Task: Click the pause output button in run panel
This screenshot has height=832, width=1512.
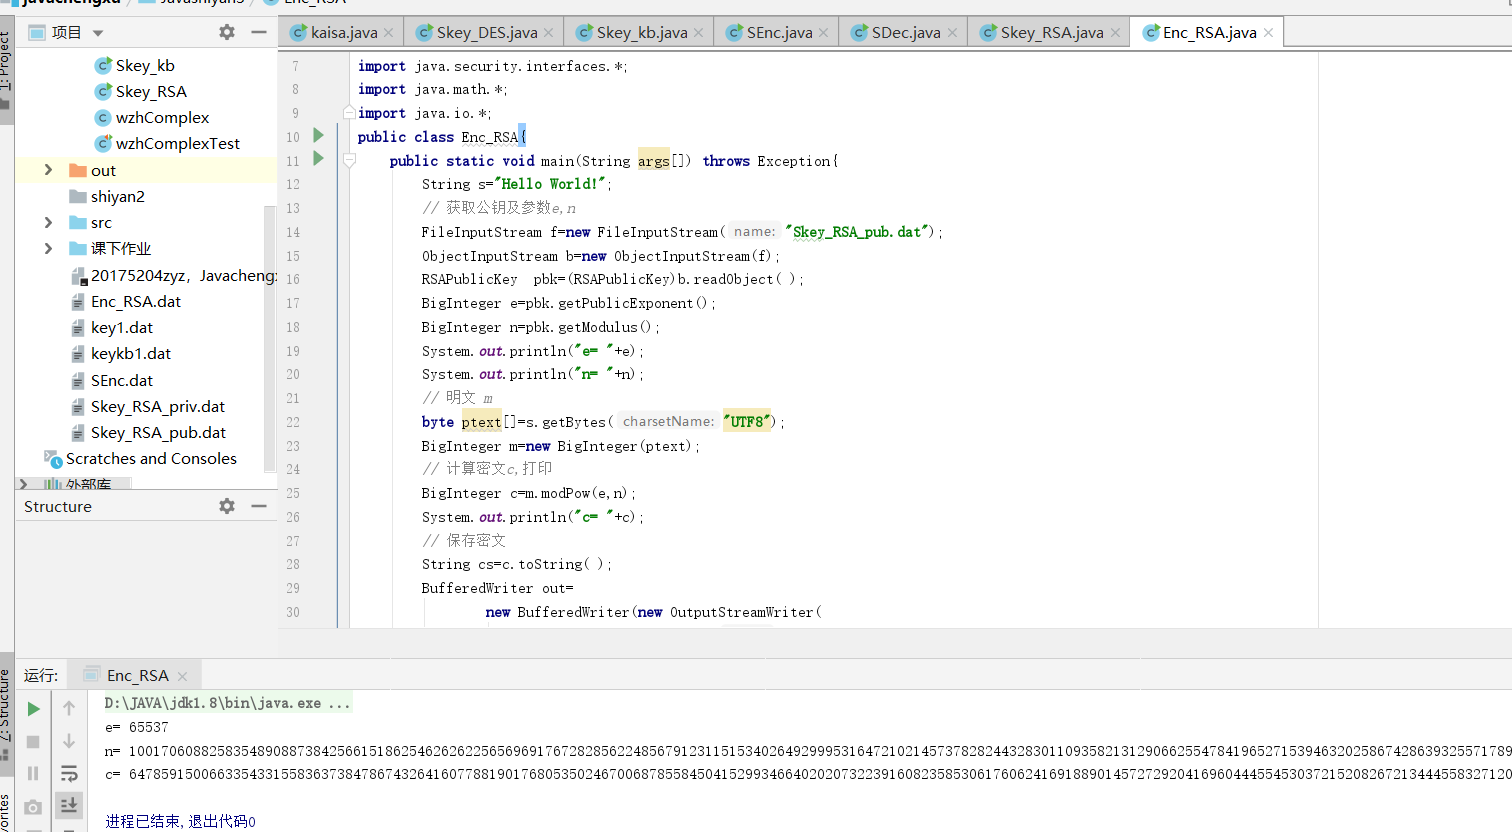Action: pos(33,773)
